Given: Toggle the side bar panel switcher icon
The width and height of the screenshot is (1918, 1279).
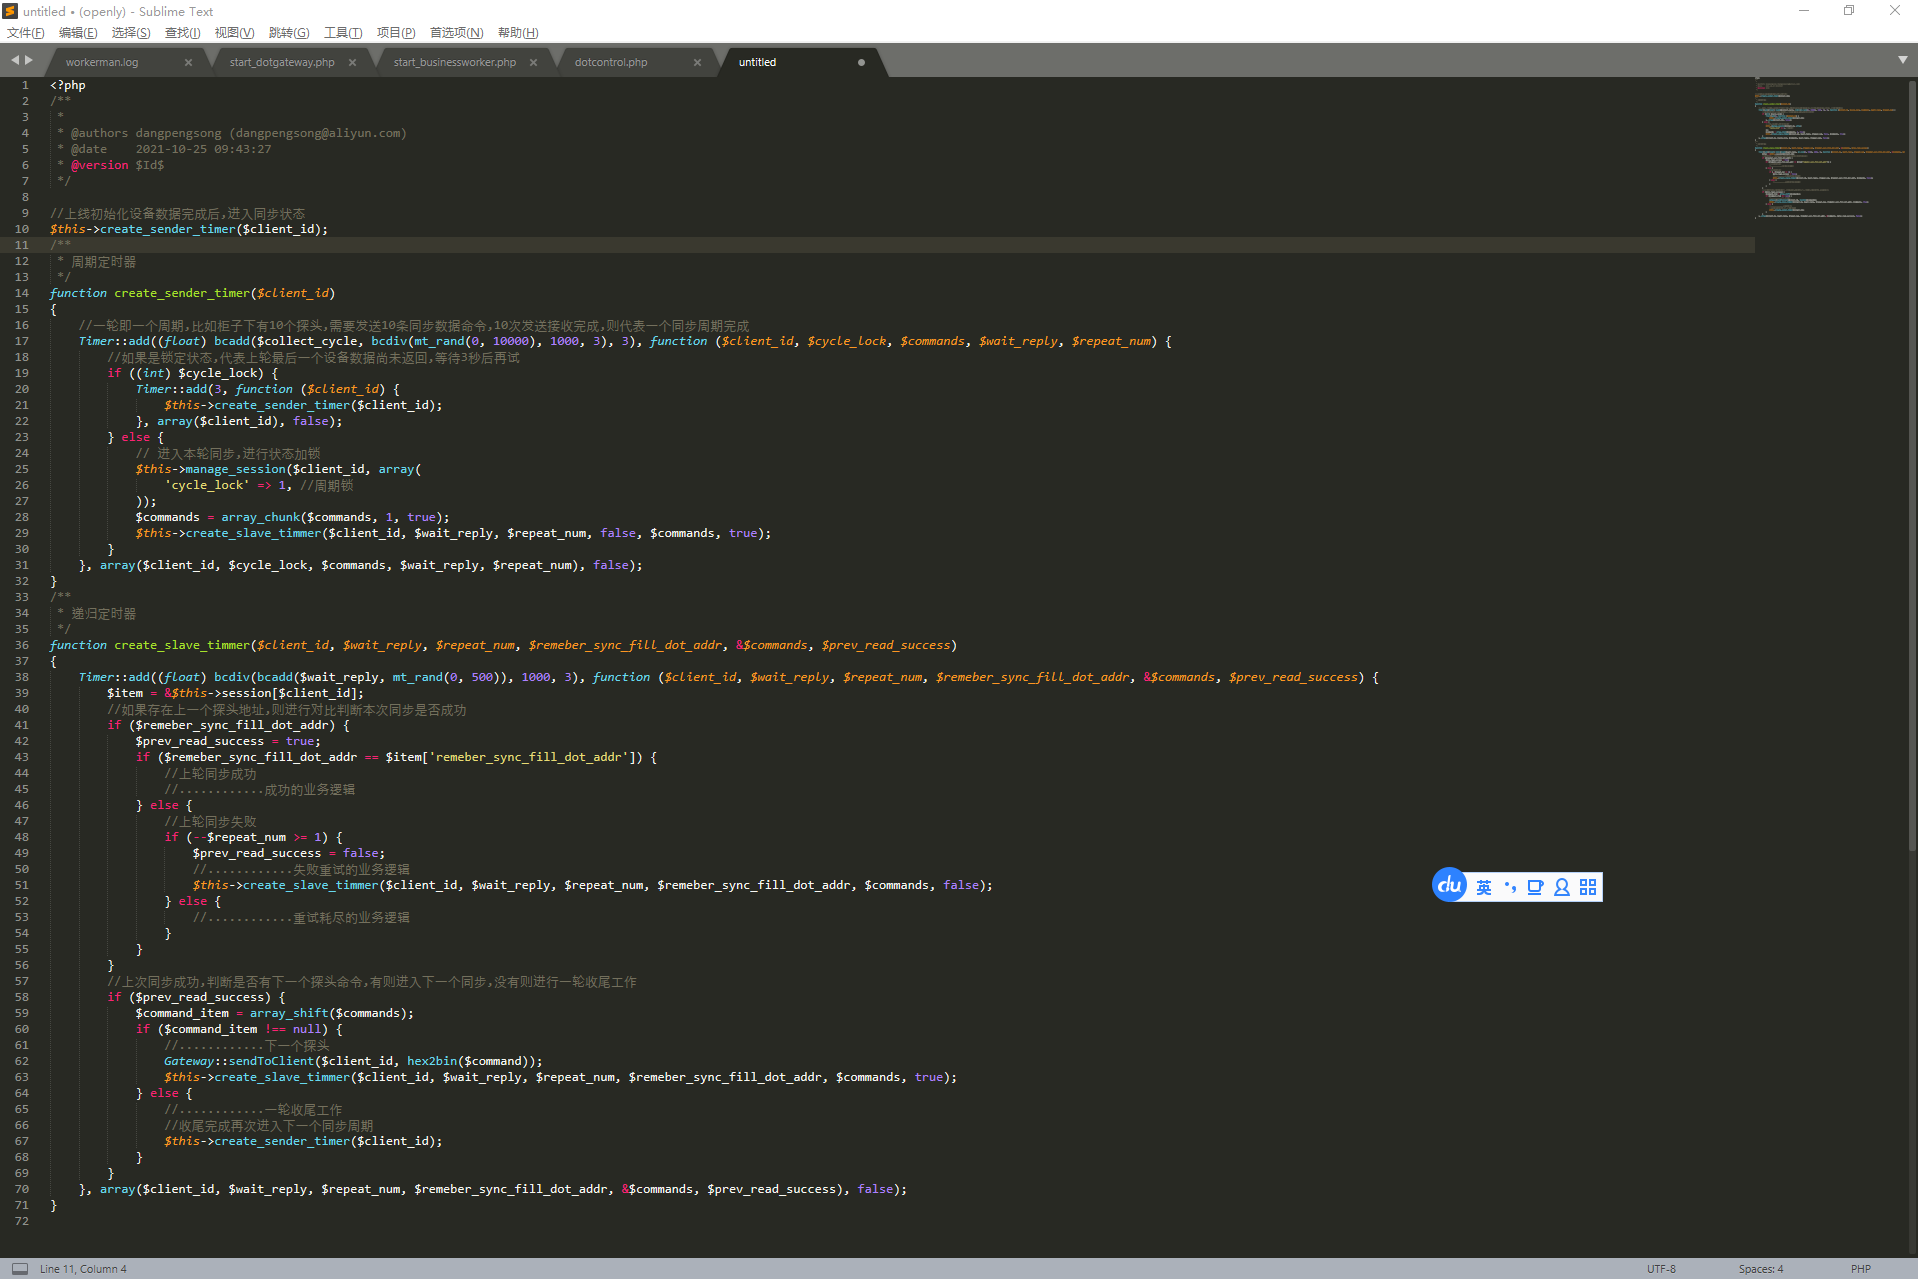Looking at the screenshot, I should (20, 1268).
